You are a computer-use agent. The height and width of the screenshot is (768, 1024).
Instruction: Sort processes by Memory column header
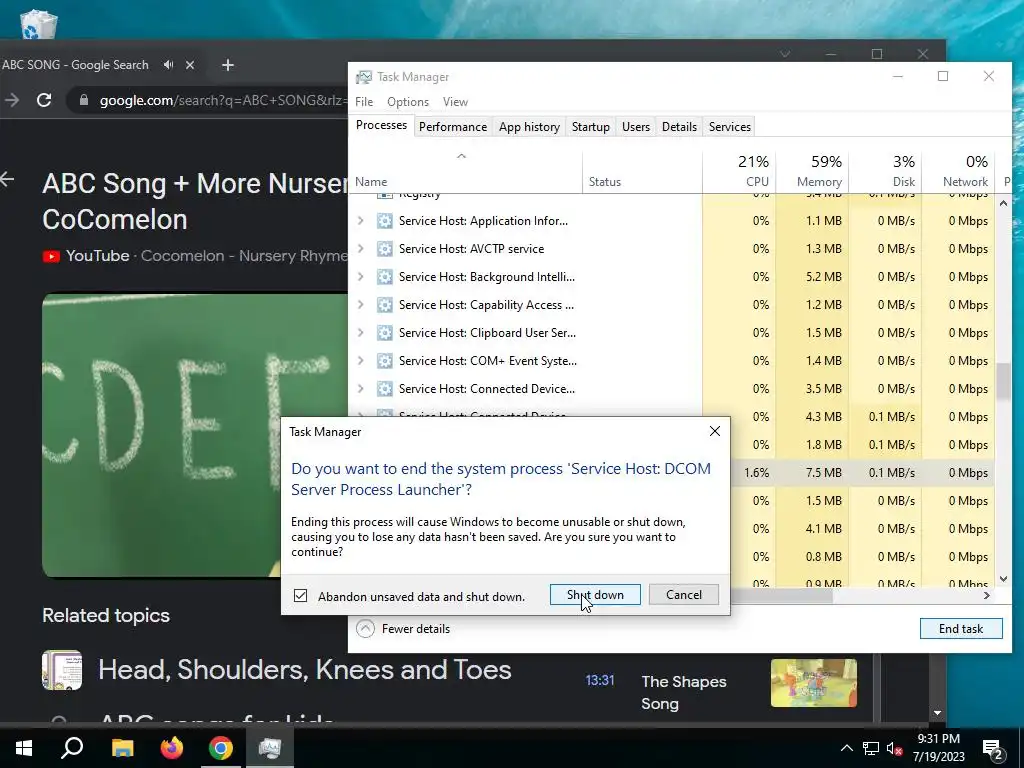(x=812, y=172)
